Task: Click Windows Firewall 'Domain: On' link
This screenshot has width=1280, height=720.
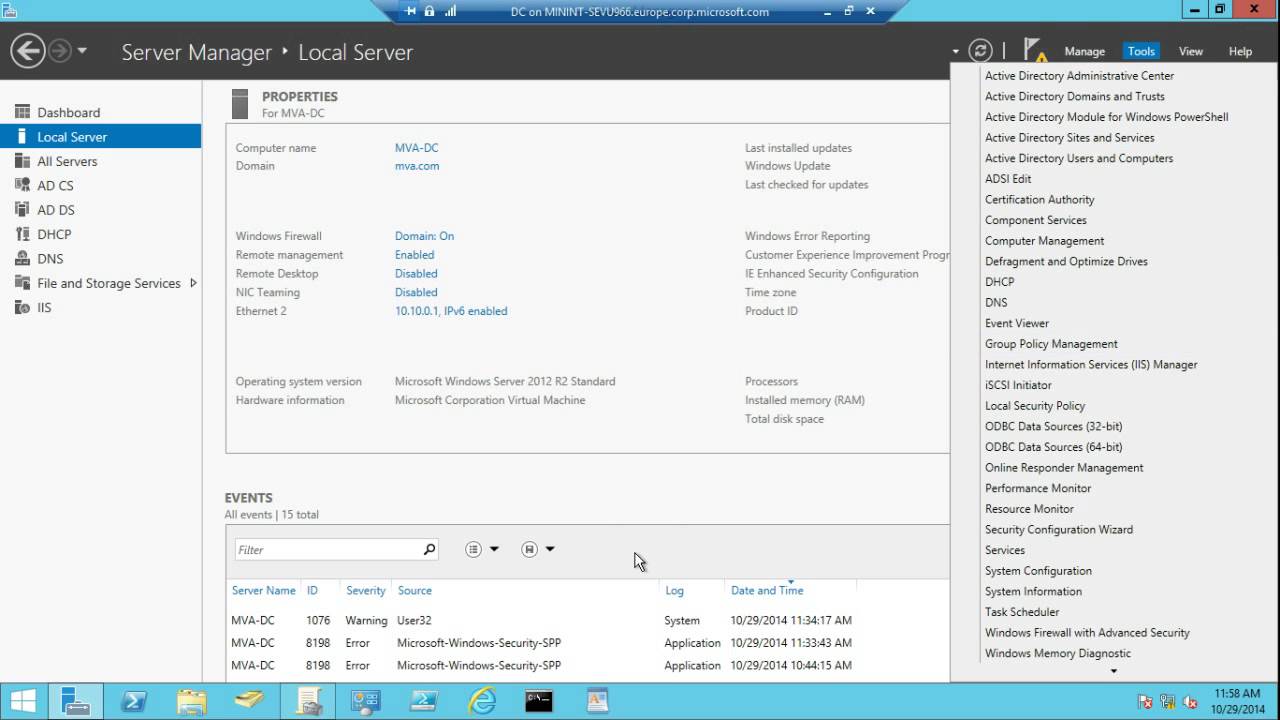Action: point(424,236)
